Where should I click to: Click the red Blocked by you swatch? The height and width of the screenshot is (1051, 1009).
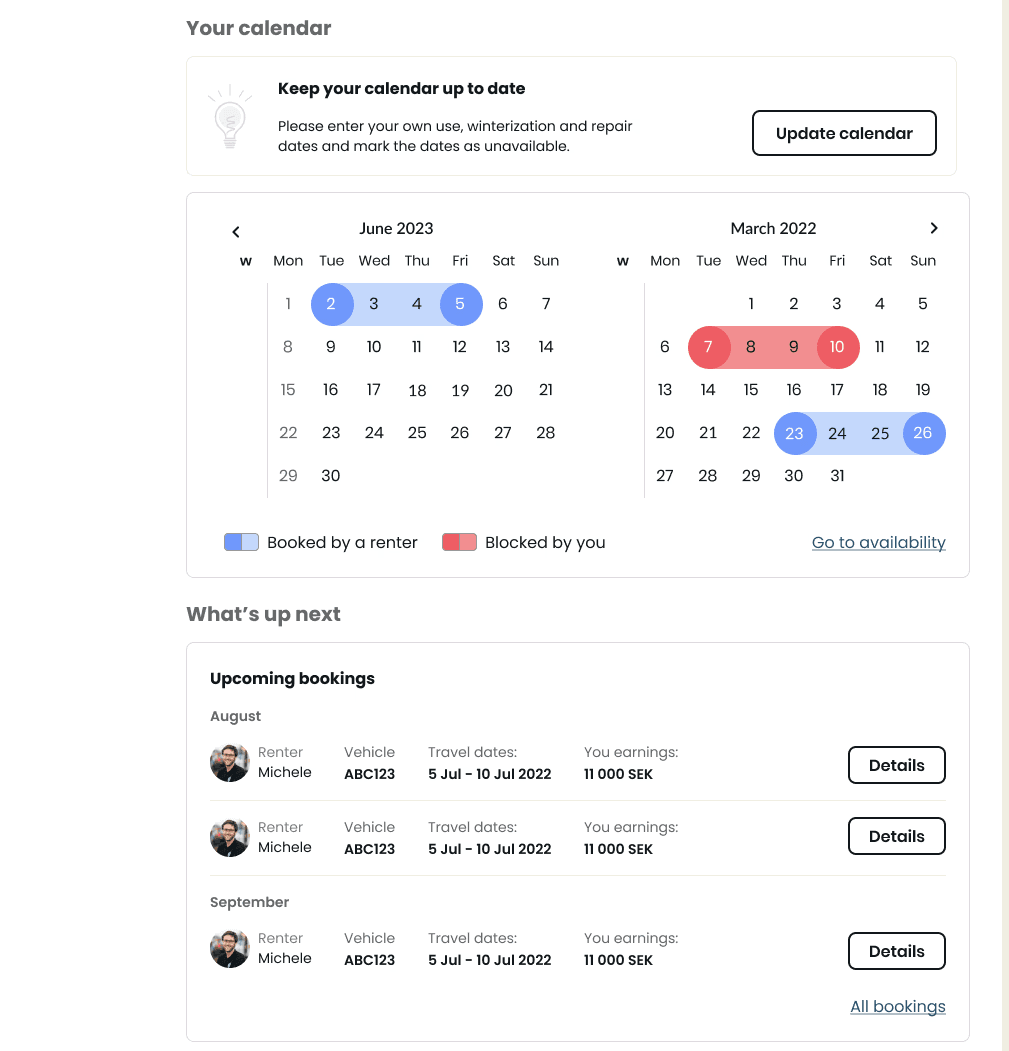pyautogui.click(x=459, y=542)
